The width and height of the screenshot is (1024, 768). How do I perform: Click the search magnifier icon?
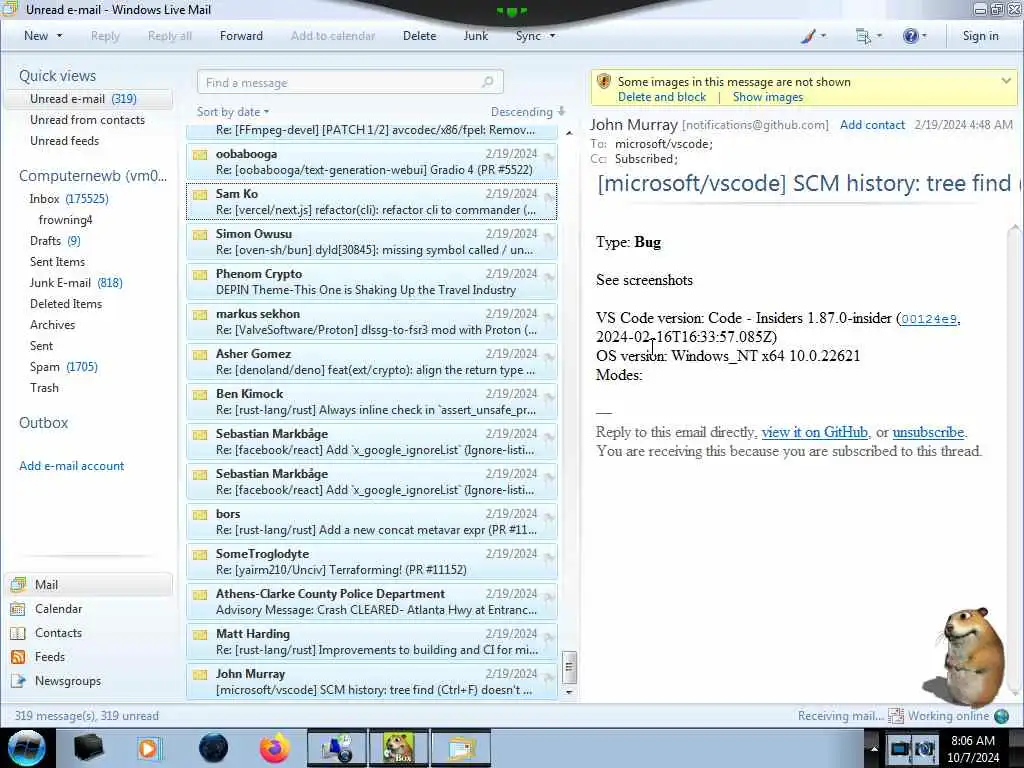pyautogui.click(x=487, y=82)
